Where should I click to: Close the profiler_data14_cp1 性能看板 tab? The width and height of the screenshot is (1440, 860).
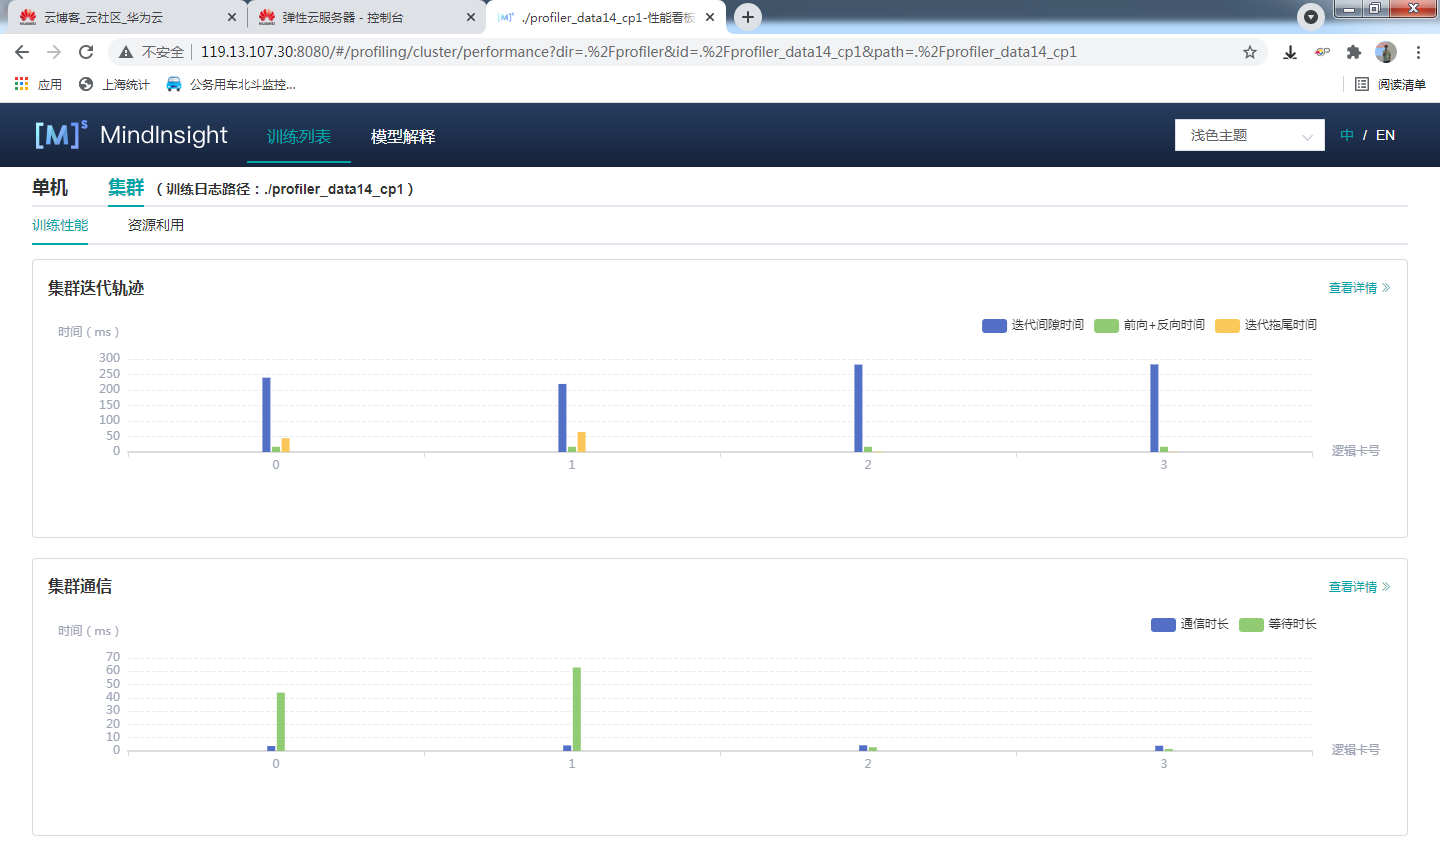(710, 17)
